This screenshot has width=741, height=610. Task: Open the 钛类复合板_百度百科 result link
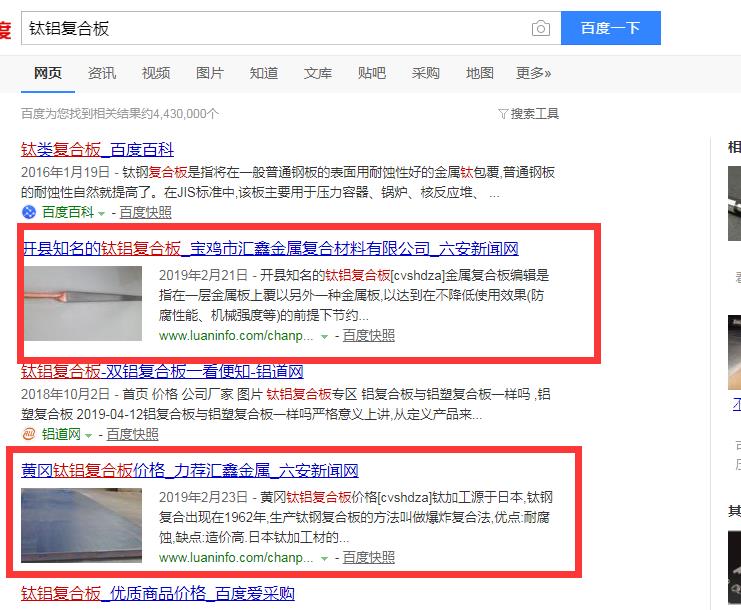[97, 150]
